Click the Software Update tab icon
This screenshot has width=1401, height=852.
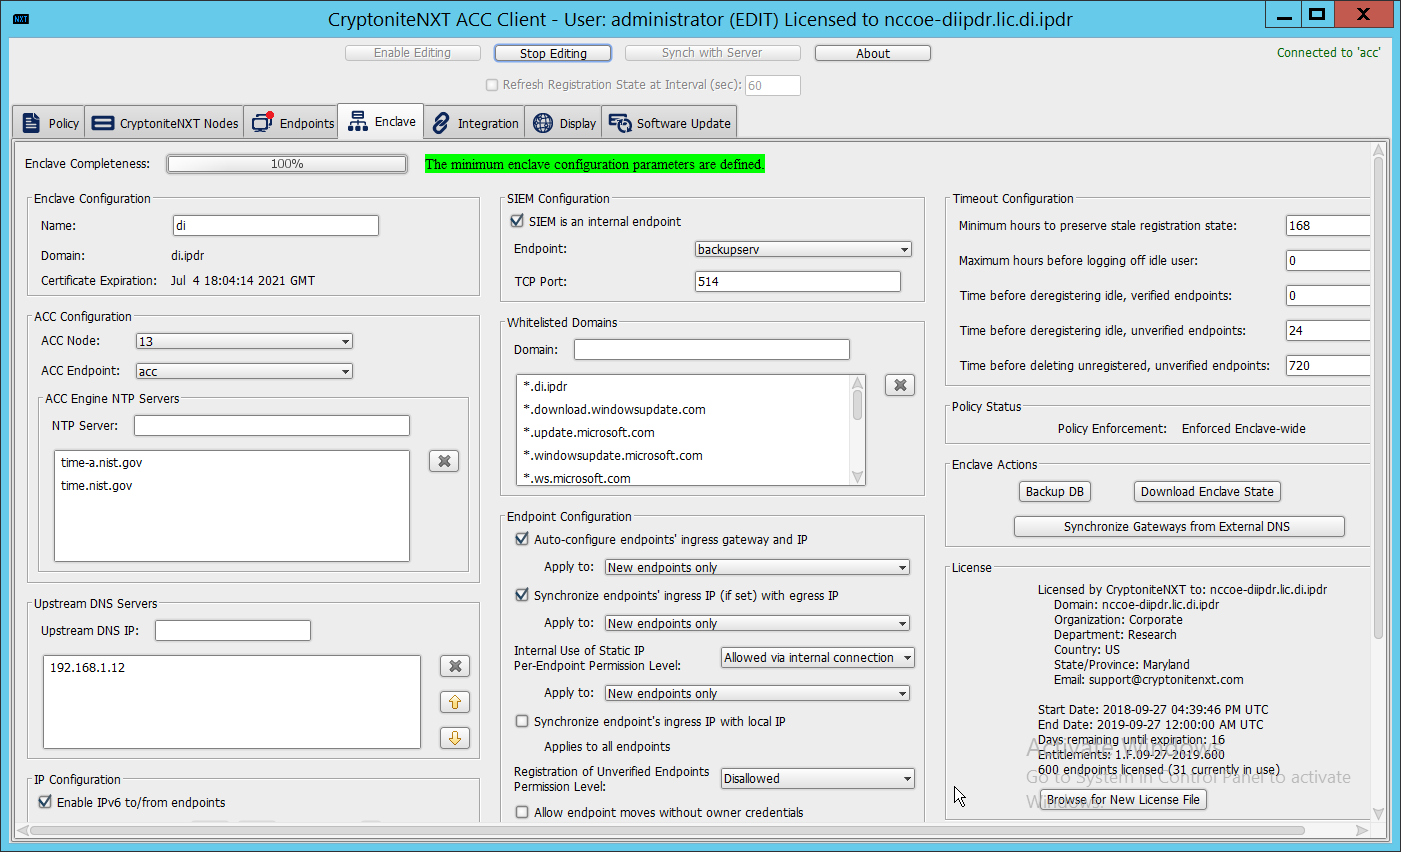[620, 123]
